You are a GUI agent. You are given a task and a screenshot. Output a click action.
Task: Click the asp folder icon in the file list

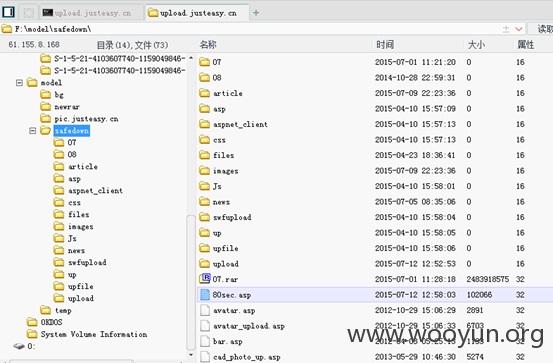point(204,109)
